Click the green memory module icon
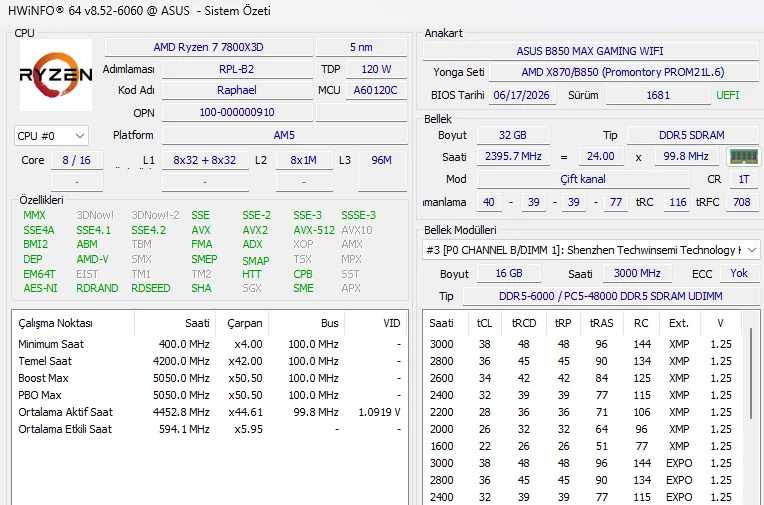Screen dimensions: 764x505 point(744,156)
